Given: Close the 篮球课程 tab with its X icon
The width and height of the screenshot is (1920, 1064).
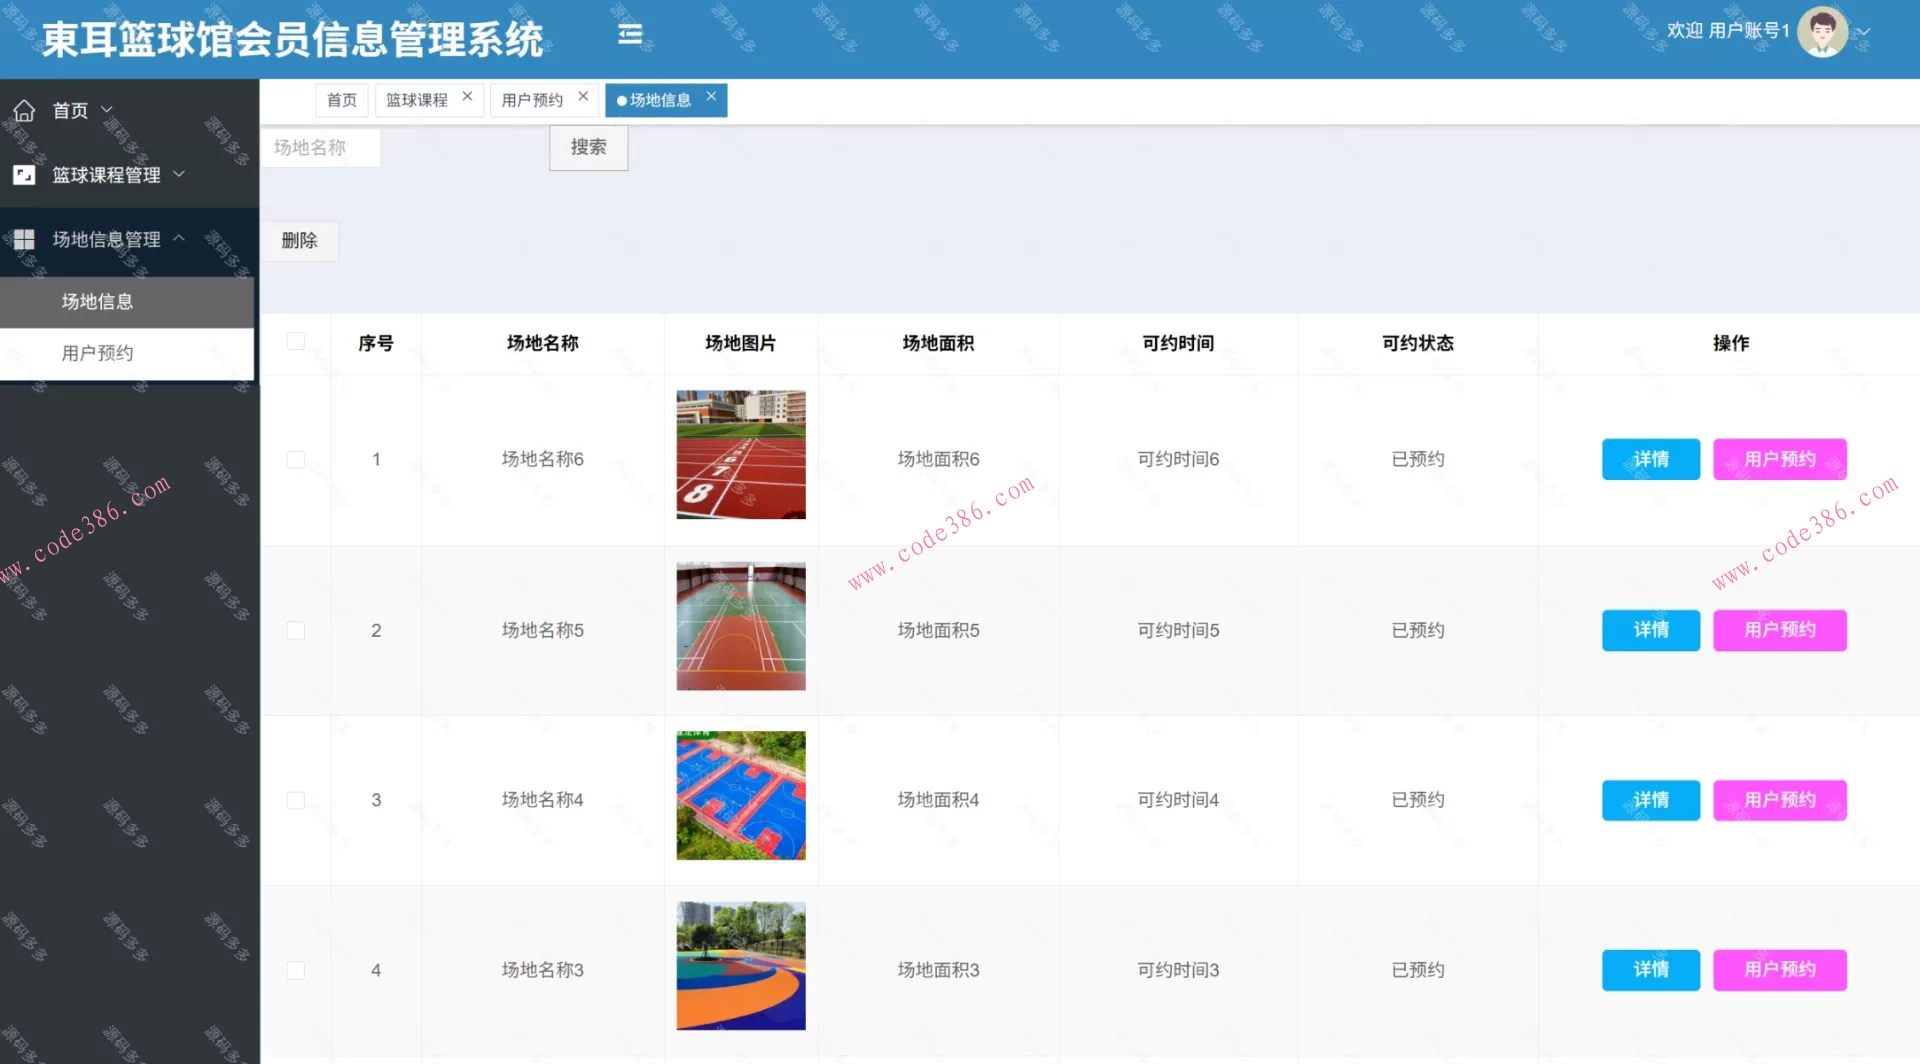Looking at the screenshot, I should [x=466, y=96].
